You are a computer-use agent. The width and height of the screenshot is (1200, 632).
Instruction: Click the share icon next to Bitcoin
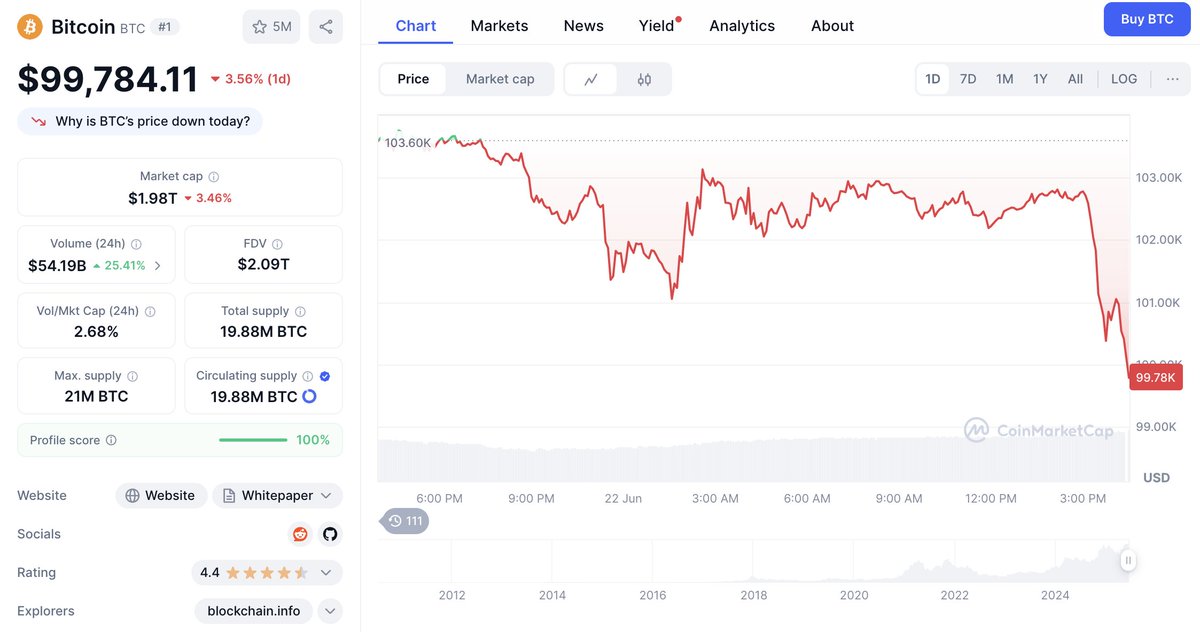(326, 27)
